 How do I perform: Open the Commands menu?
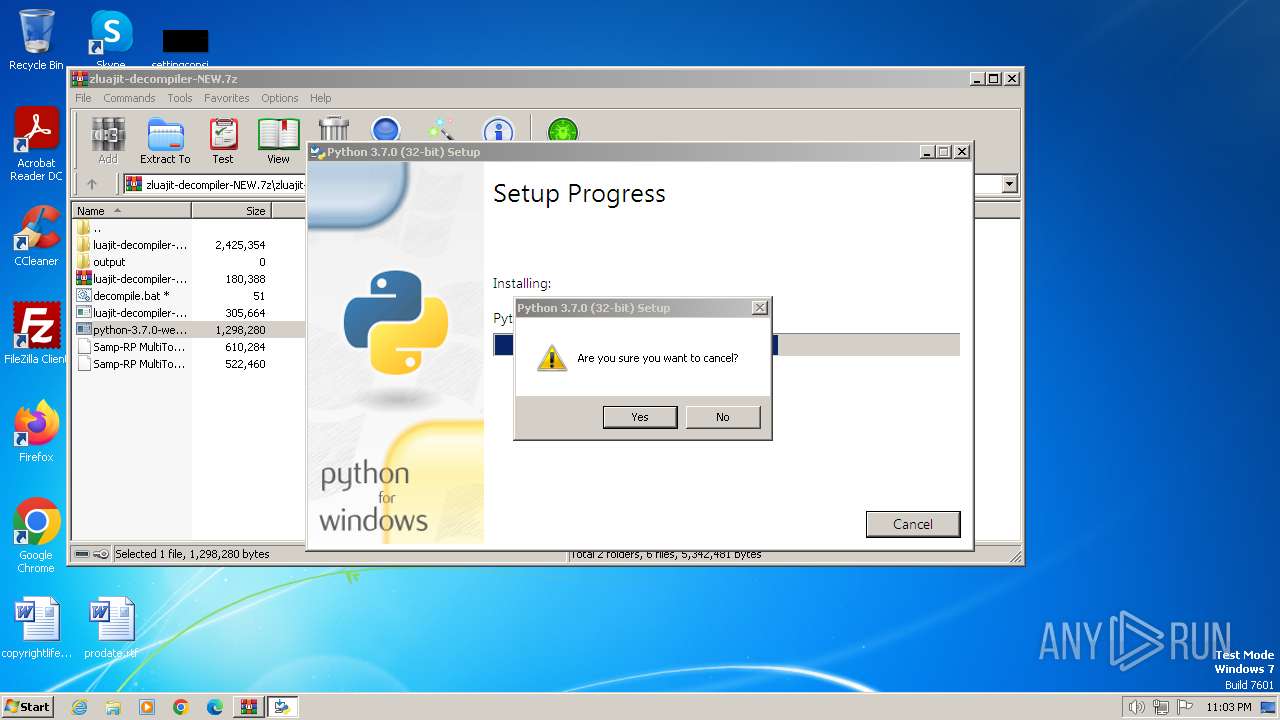[129, 98]
